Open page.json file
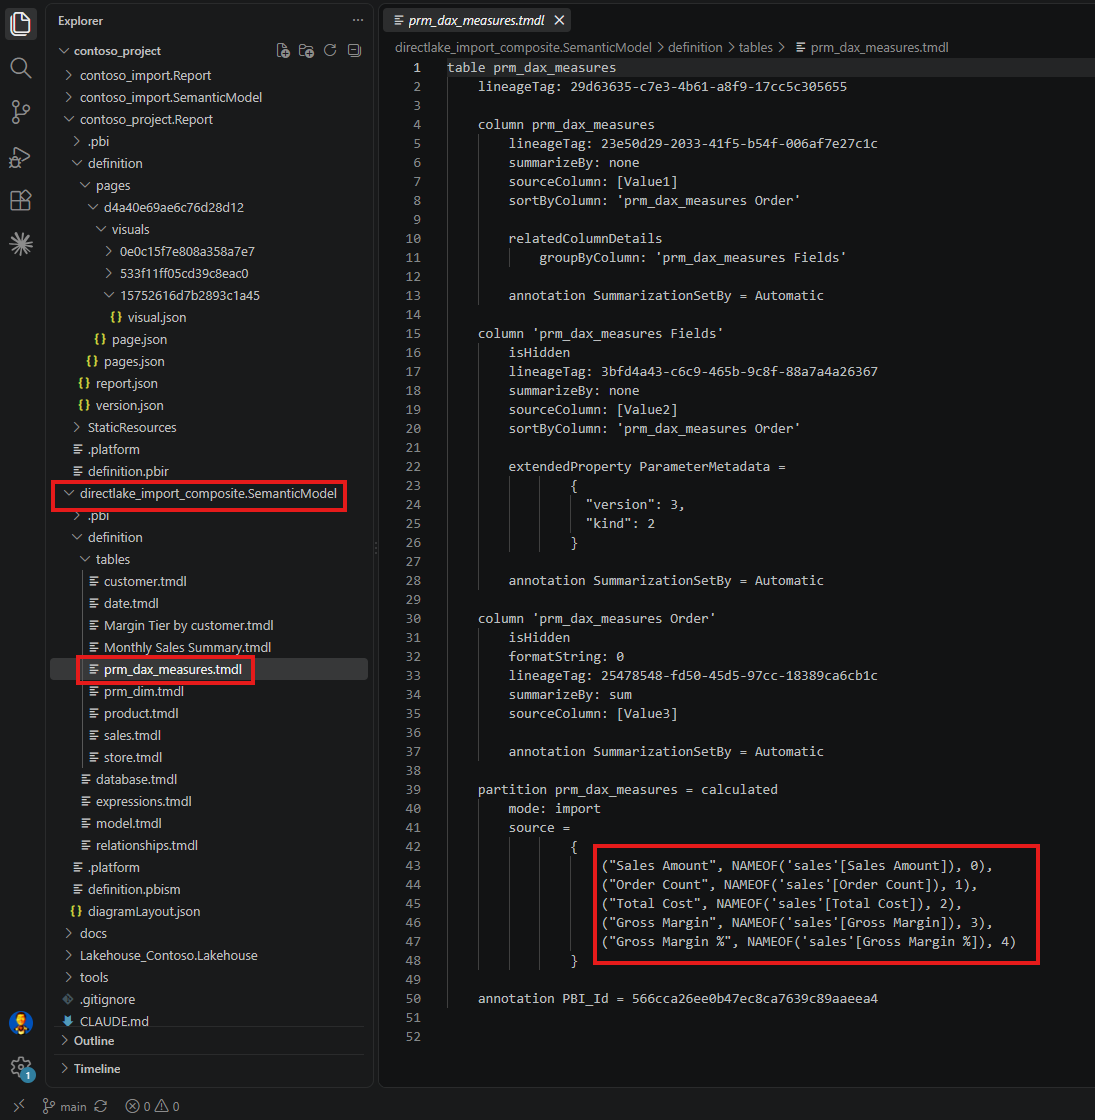The image size is (1095, 1120). pyautogui.click(x=139, y=339)
